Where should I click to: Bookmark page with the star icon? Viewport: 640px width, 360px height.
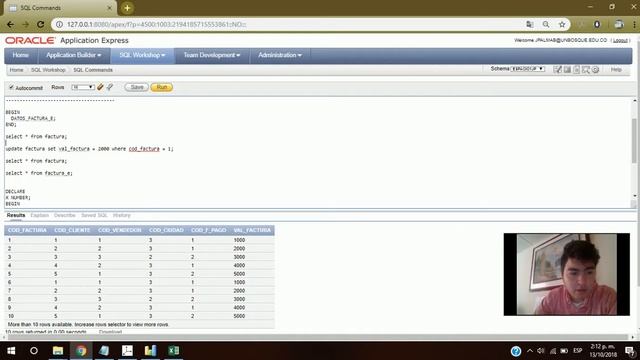(562, 24)
